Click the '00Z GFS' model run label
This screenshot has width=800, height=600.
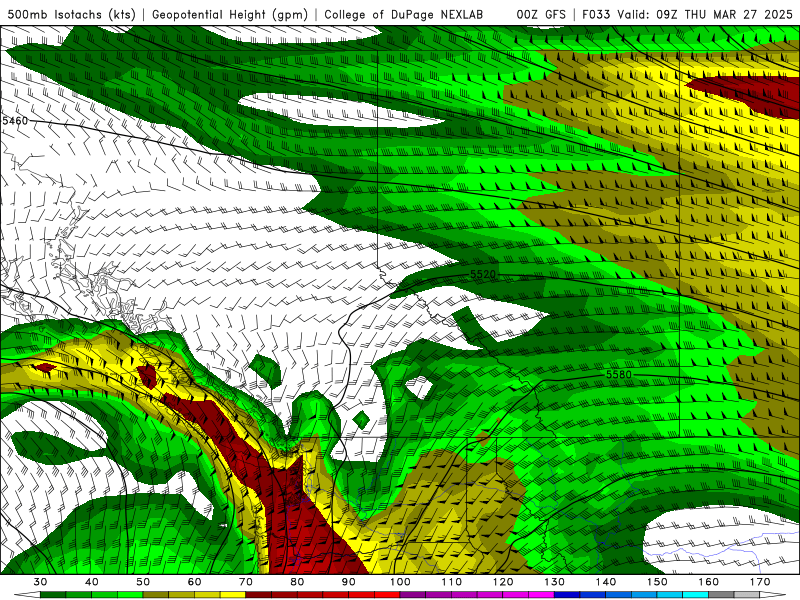pos(541,14)
